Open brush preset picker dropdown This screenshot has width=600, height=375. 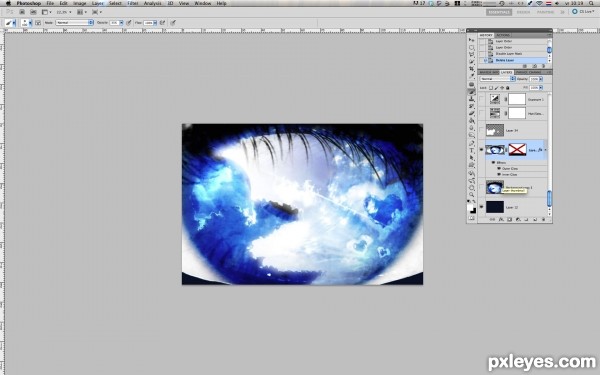31,23
